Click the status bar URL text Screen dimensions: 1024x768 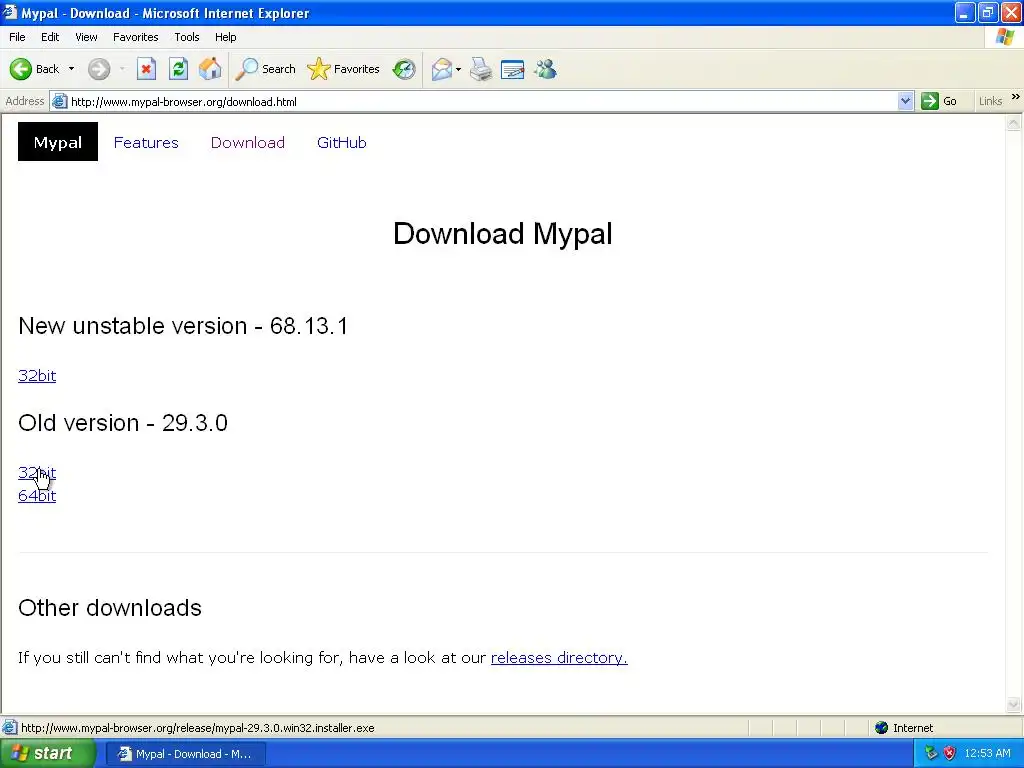pyautogui.click(x=198, y=728)
